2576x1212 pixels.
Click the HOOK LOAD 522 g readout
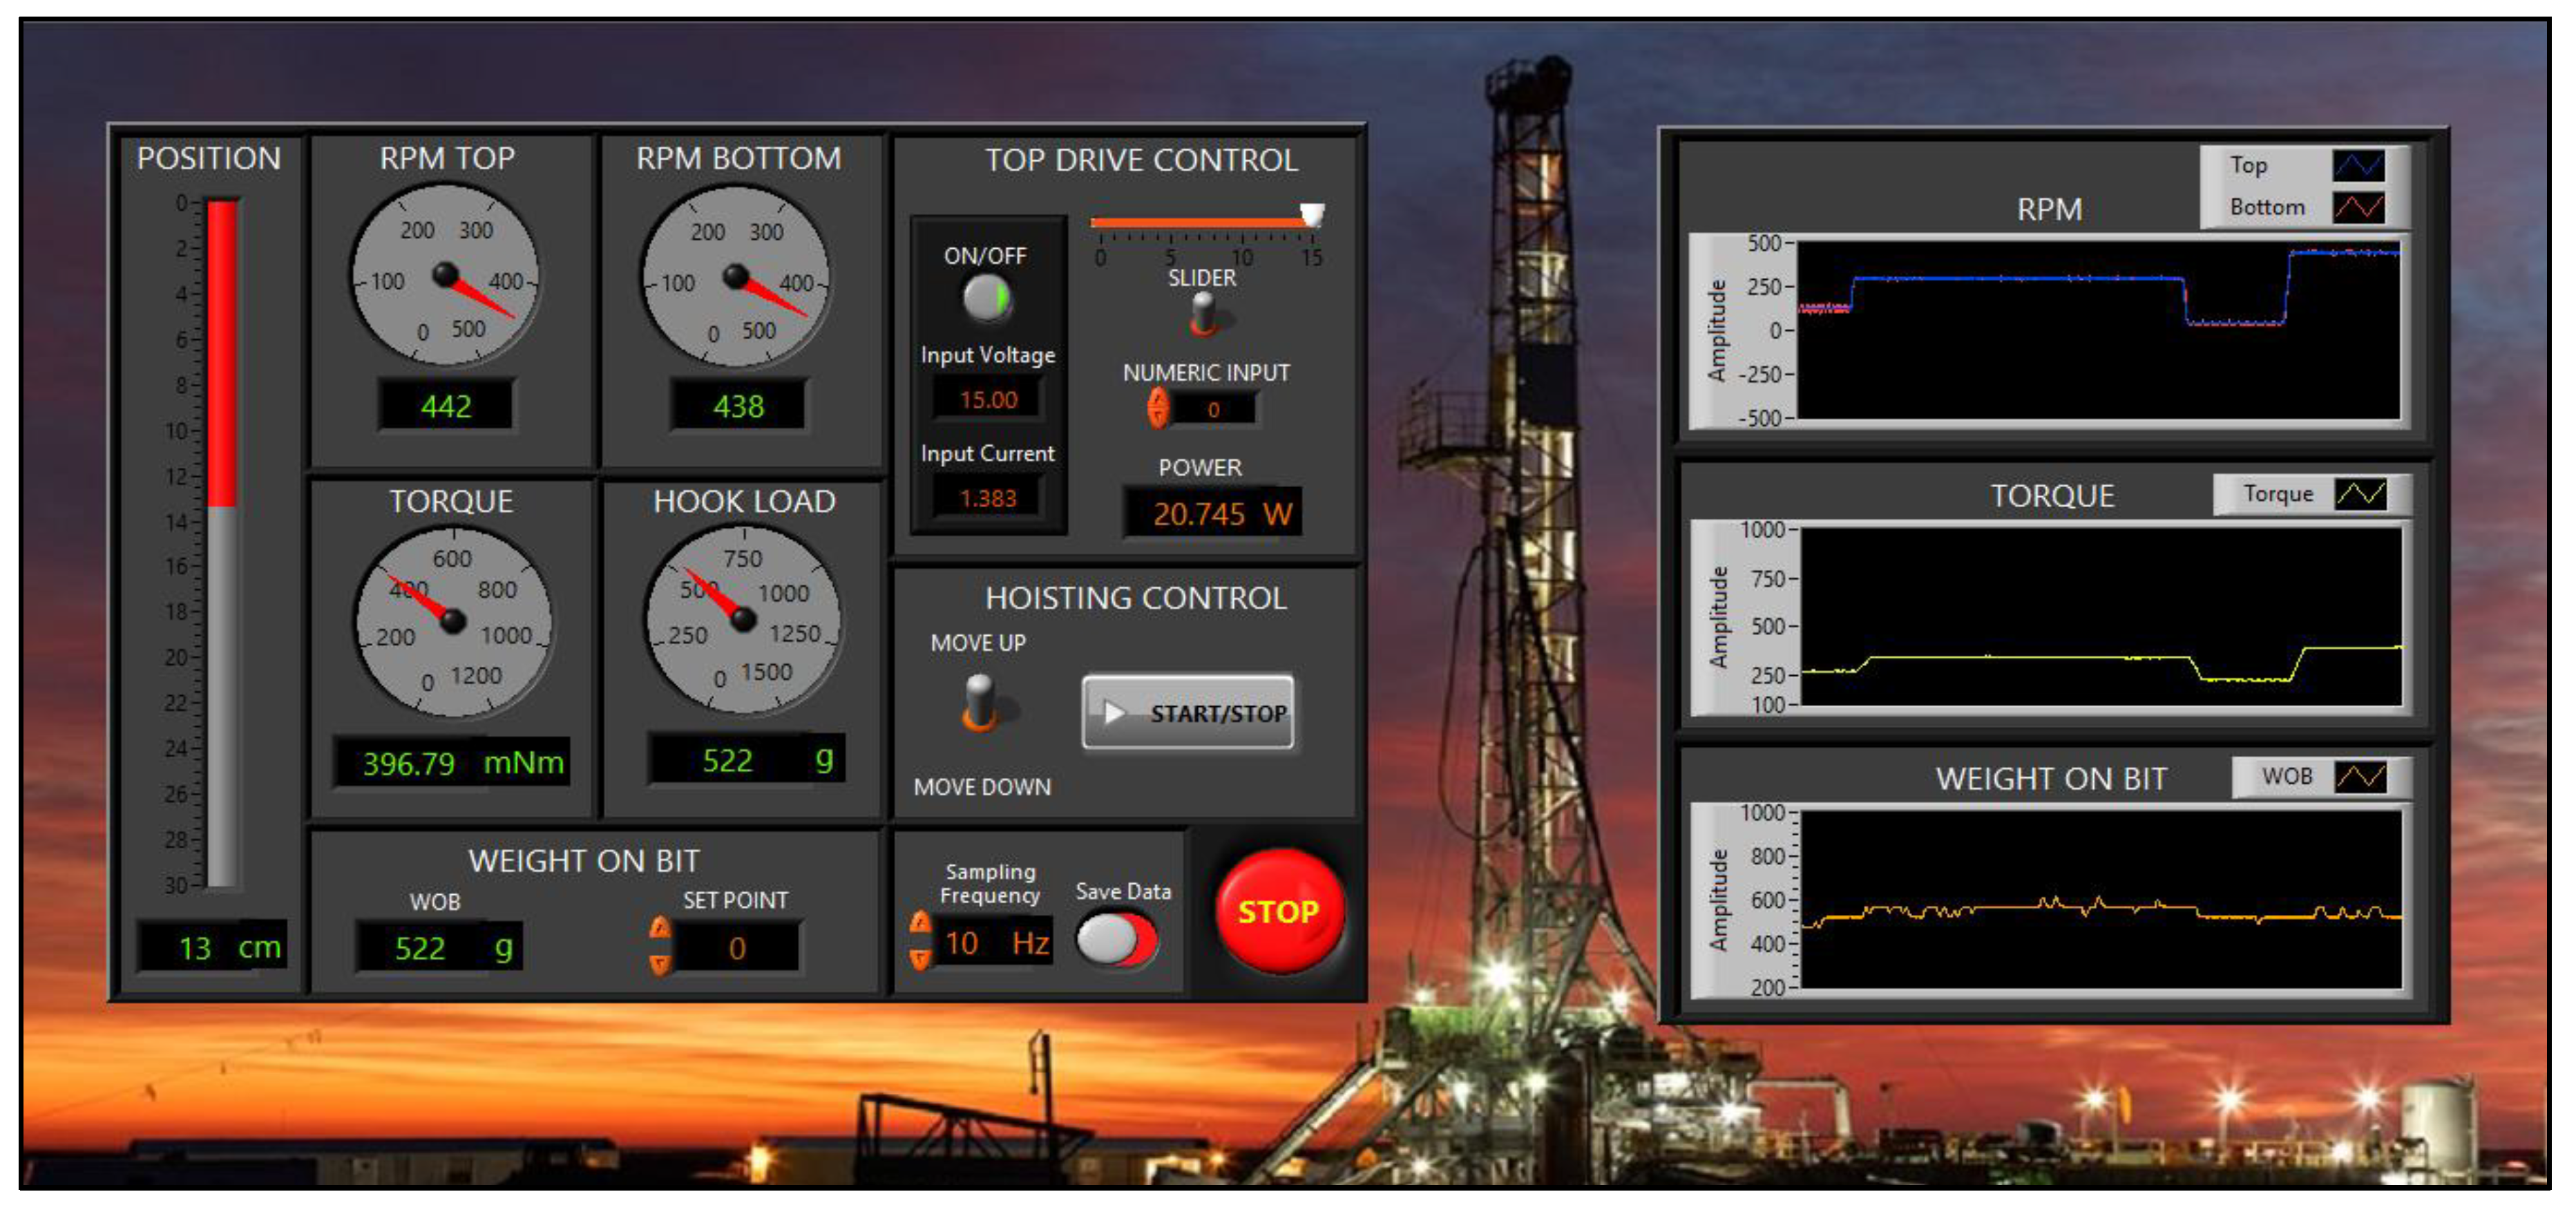point(747,760)
